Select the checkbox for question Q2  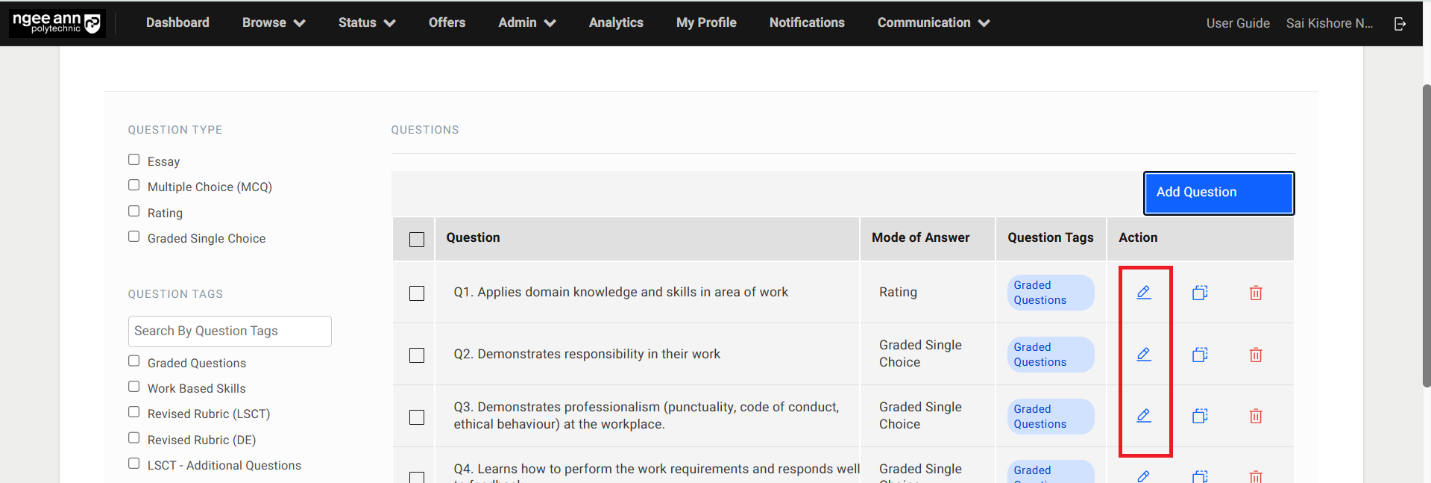[417, 355]
